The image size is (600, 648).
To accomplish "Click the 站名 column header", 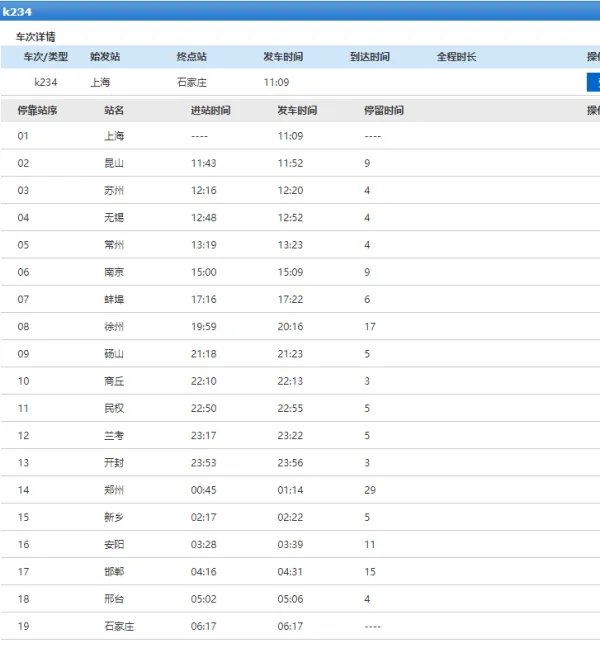I will pyautogui.click(x=114, y=110).
